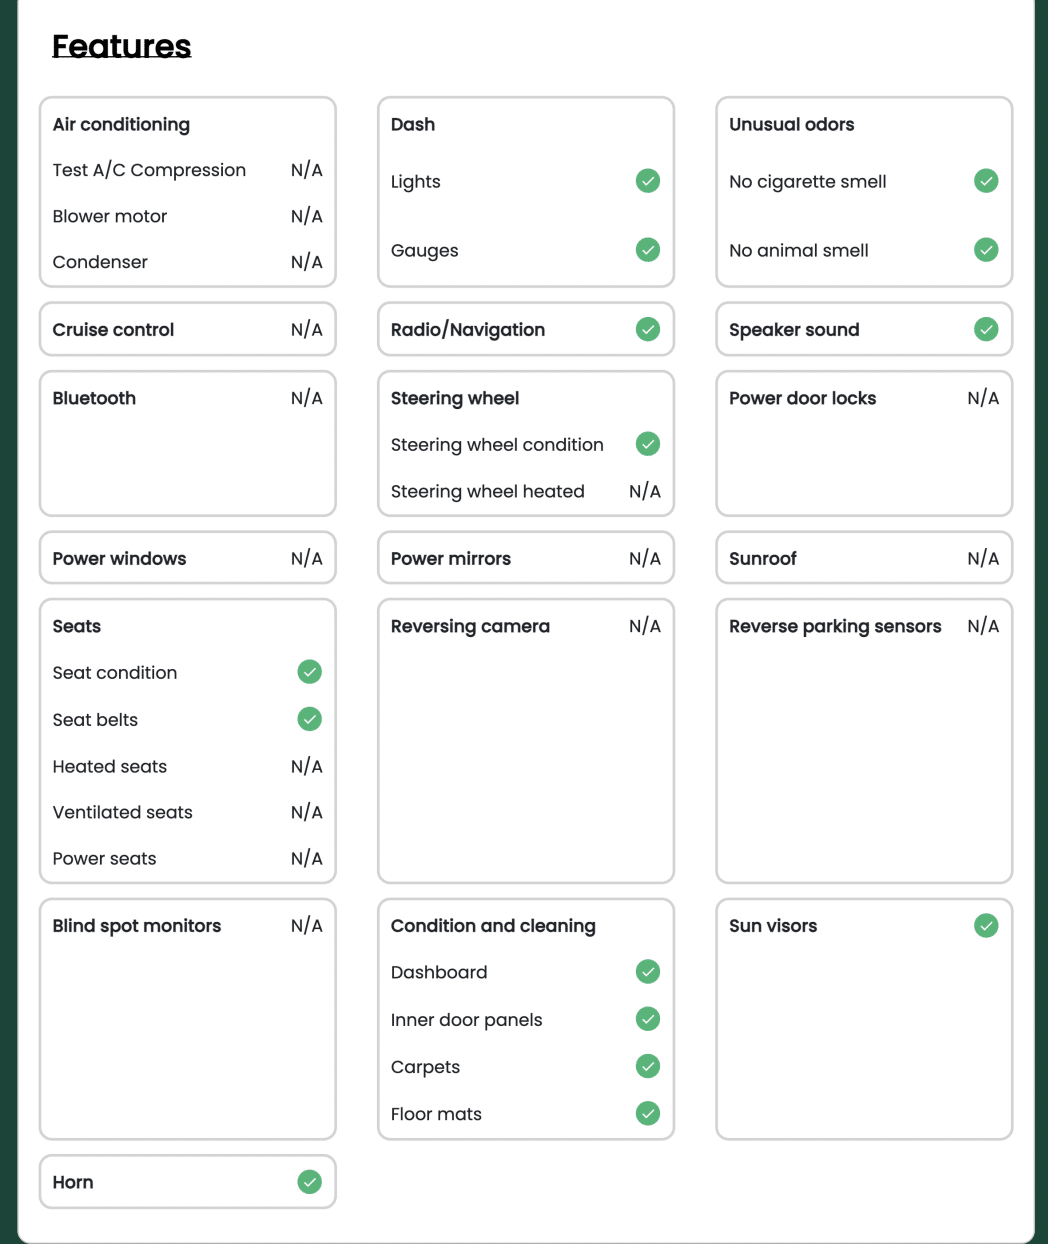1048x1244 pixels.
Task: Click the Carpets green check icon
Action: pos(648,1066)
